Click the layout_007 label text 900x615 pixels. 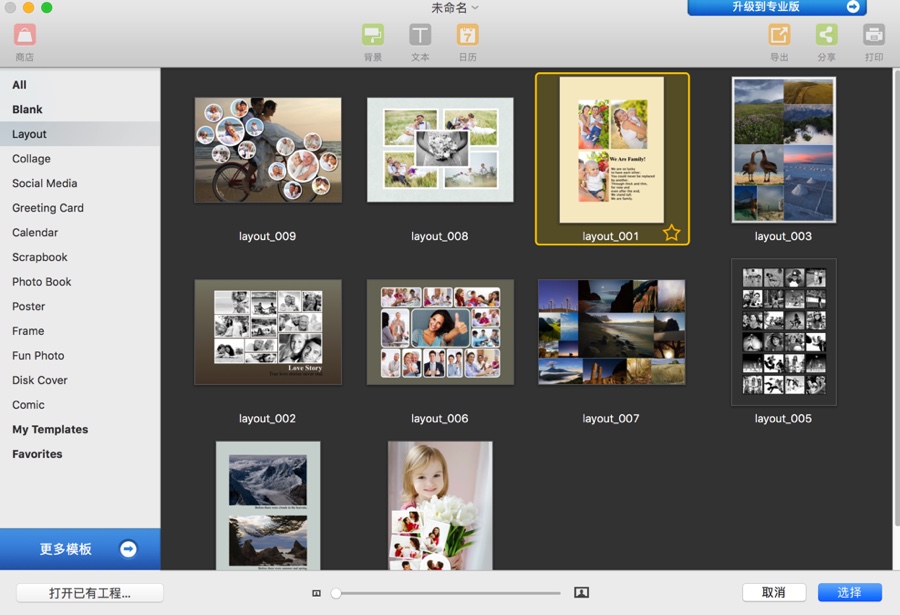tap(611, 419)
